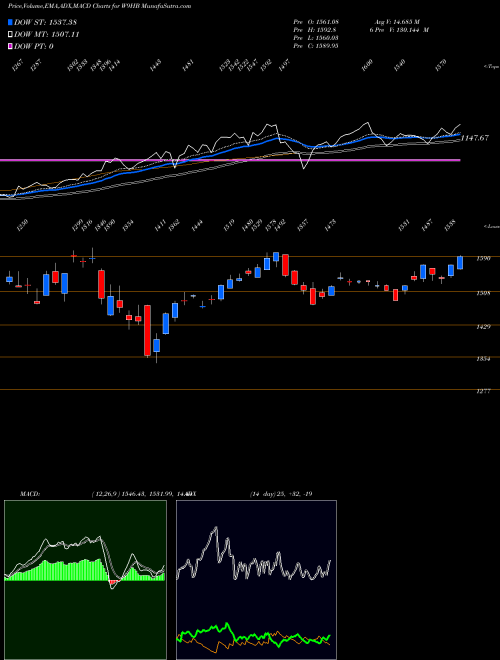The width and height of the screenshot is (500, 660).
Task: Click the '<Tops' label at right edge
Action: click(x=491, y=67)
